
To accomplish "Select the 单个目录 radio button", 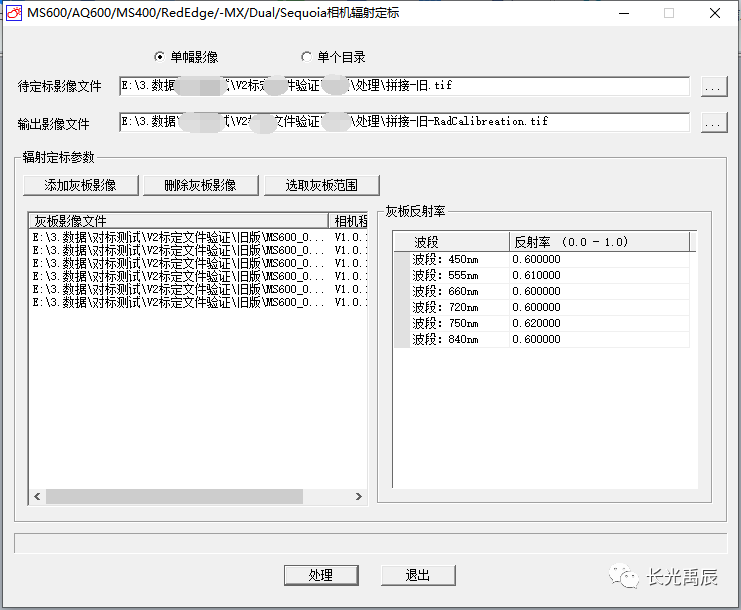I will coord(306,57).
